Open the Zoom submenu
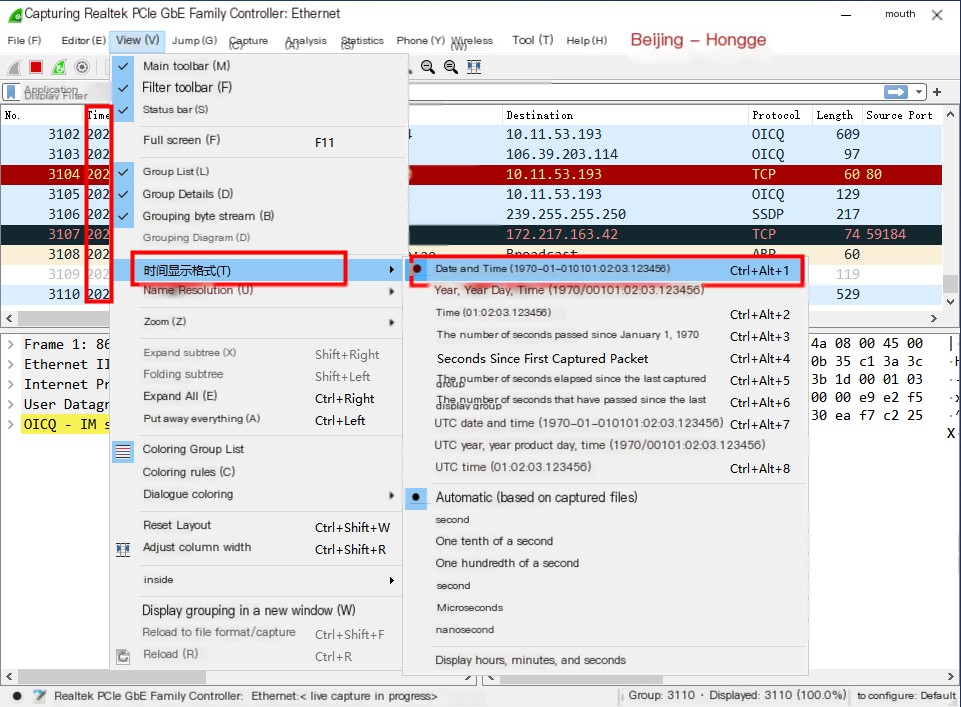Screen dimensions: 961x707 pyautogui.click(x=257, y=322)
